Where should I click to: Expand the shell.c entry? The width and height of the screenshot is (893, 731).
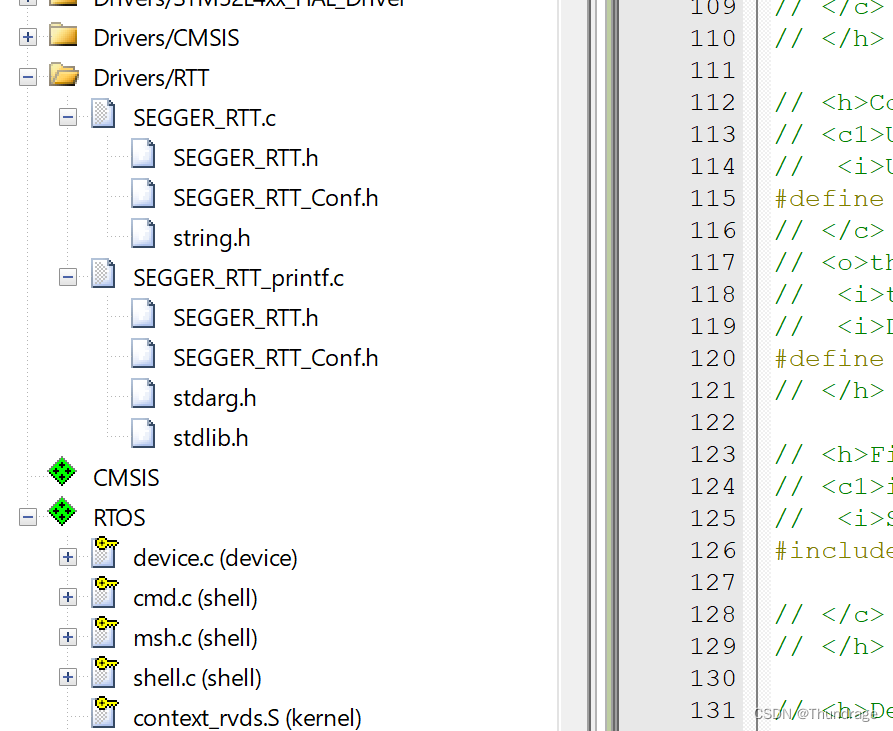67,677
